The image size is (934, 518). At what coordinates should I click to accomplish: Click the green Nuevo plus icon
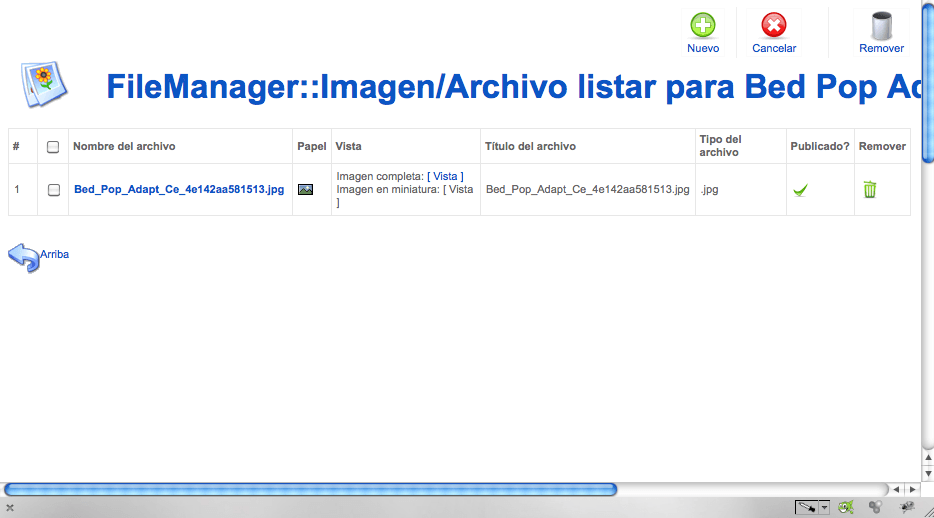click(703, 26)
